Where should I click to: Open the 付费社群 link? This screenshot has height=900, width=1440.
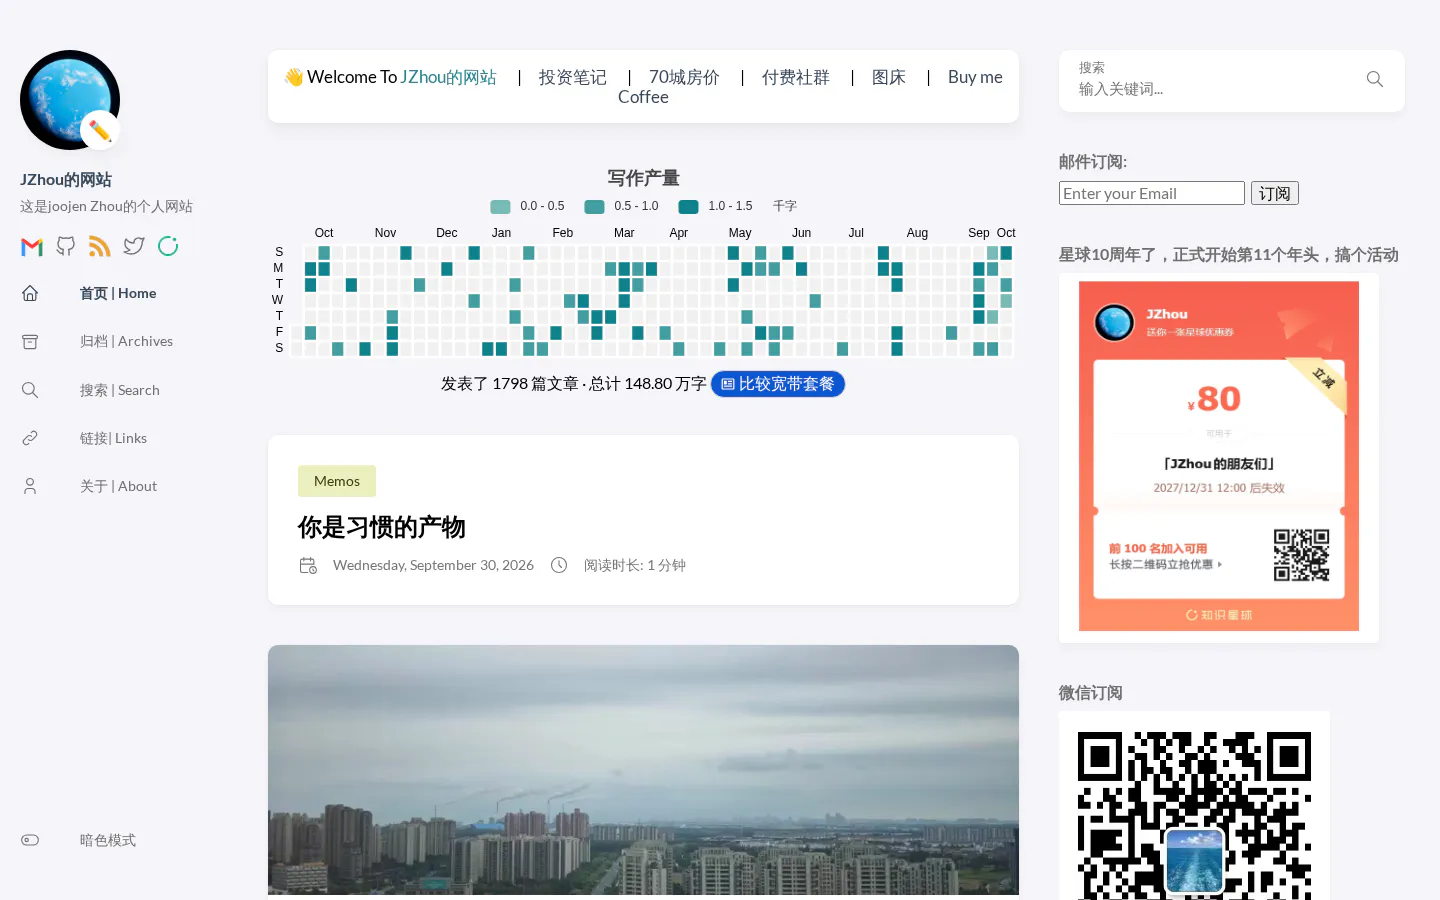[x=796, y=77]
